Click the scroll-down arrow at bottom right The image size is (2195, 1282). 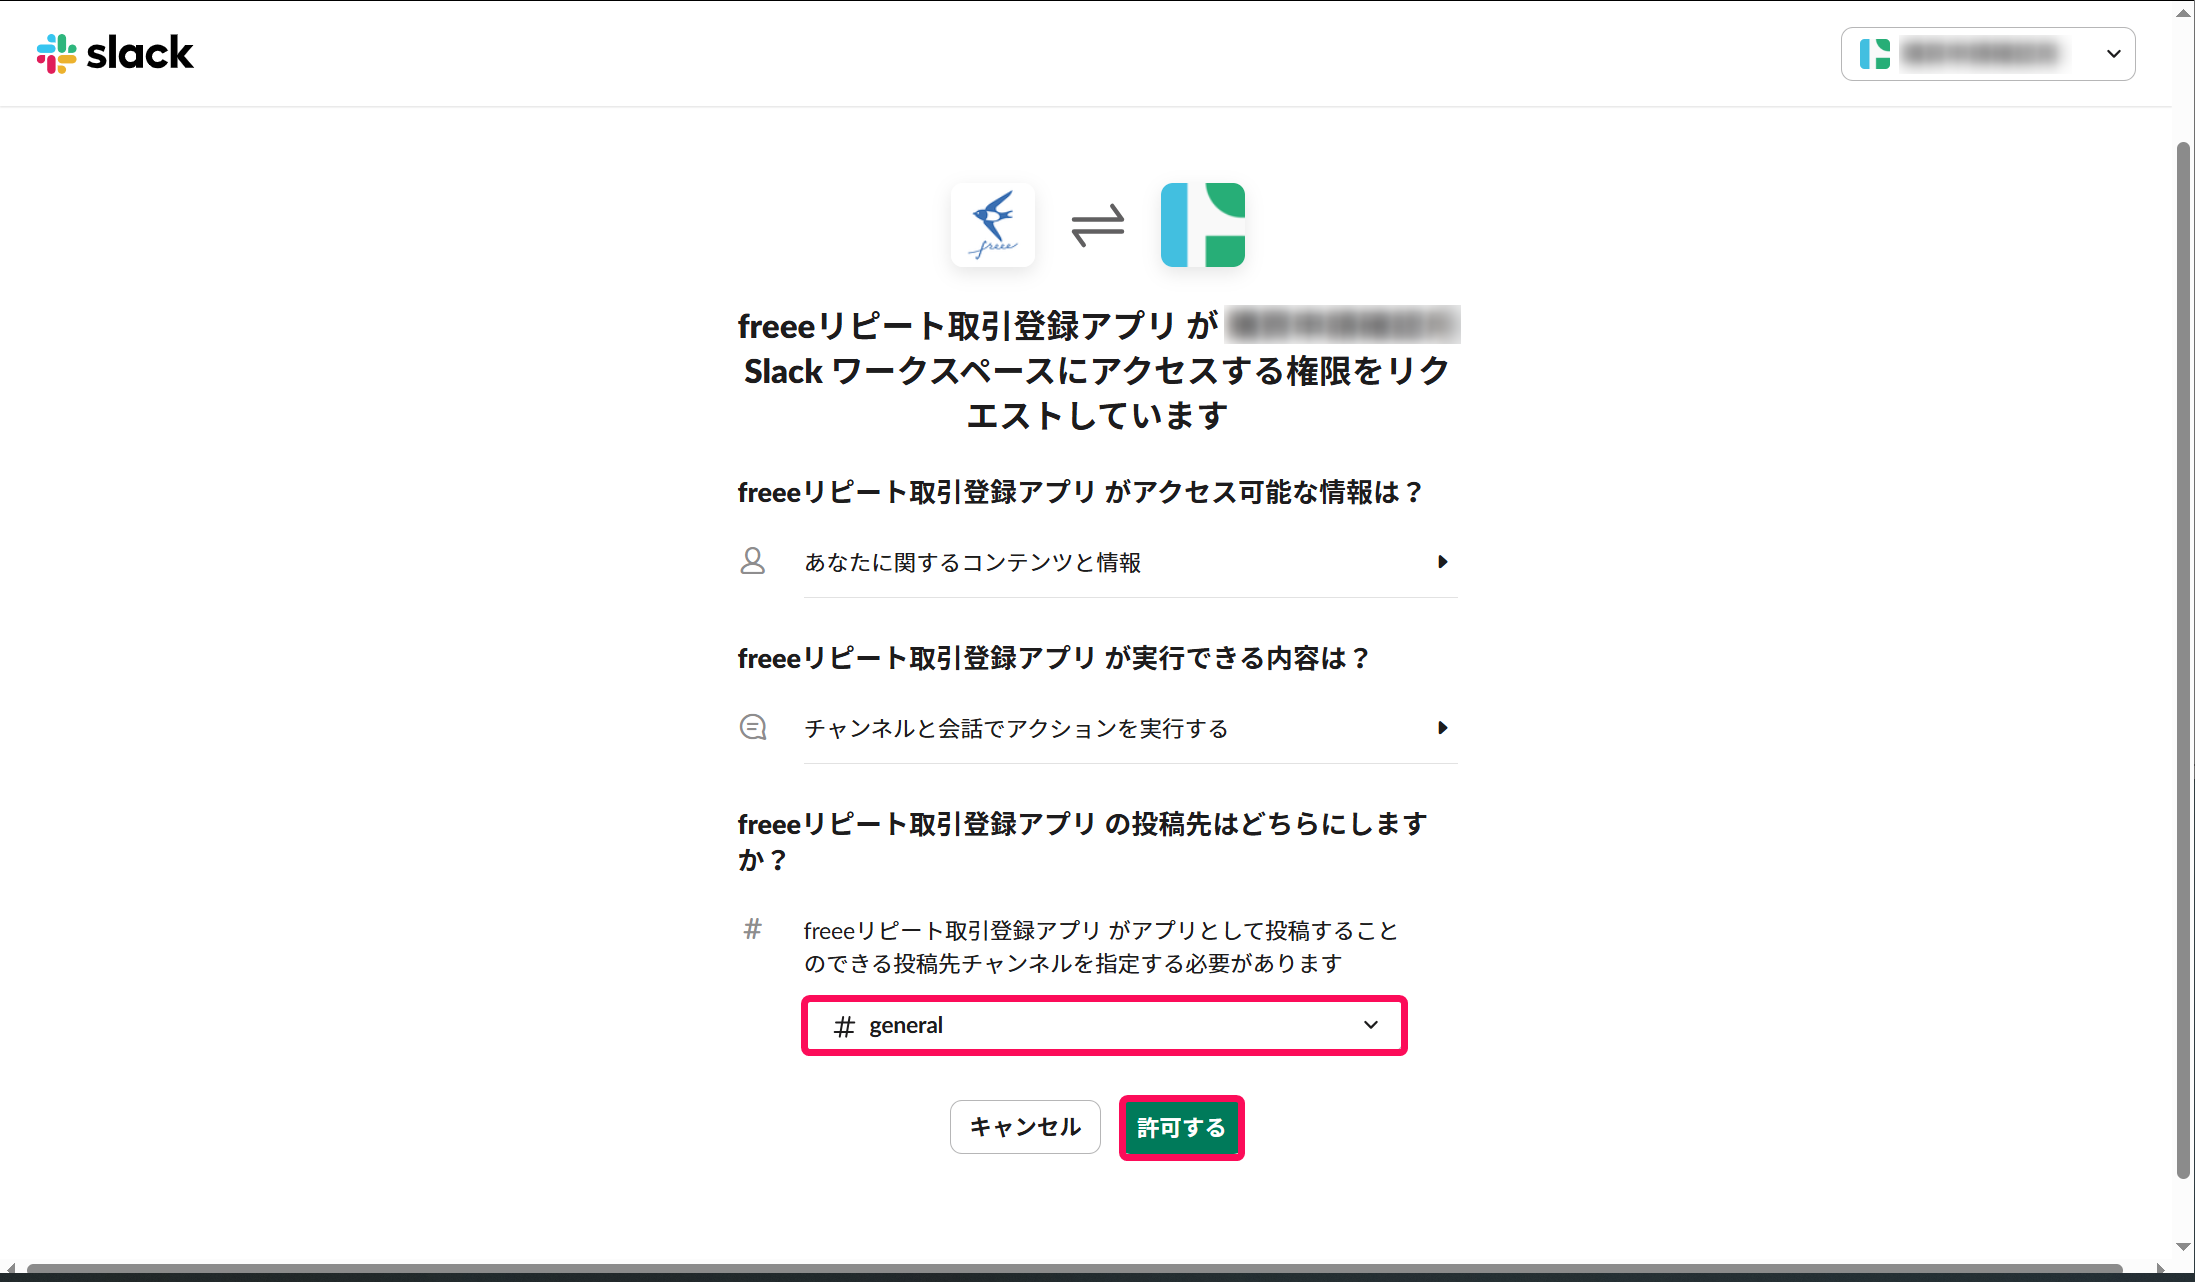(2183, 1247)
